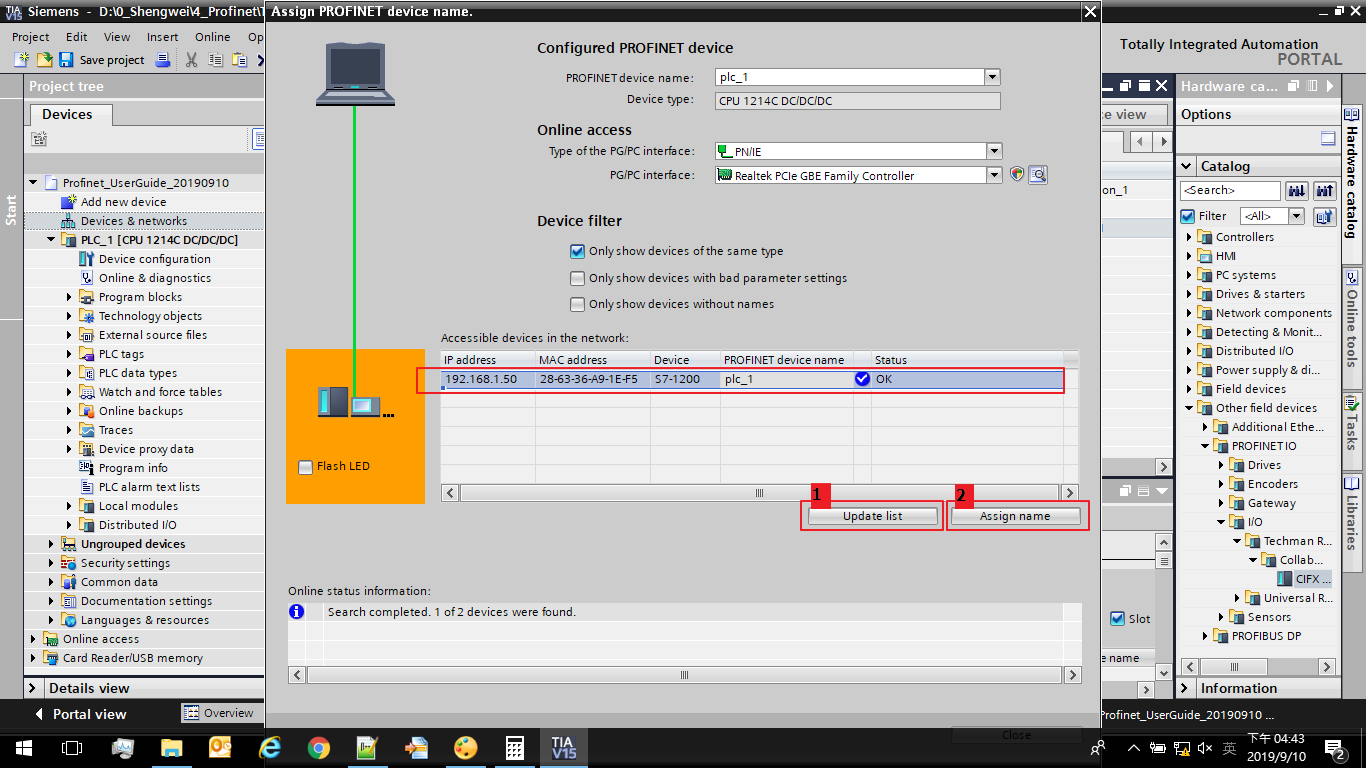Click the Assign name button
The width and height of the screenshot is (1366, 768).
(x=1015, y=516)
